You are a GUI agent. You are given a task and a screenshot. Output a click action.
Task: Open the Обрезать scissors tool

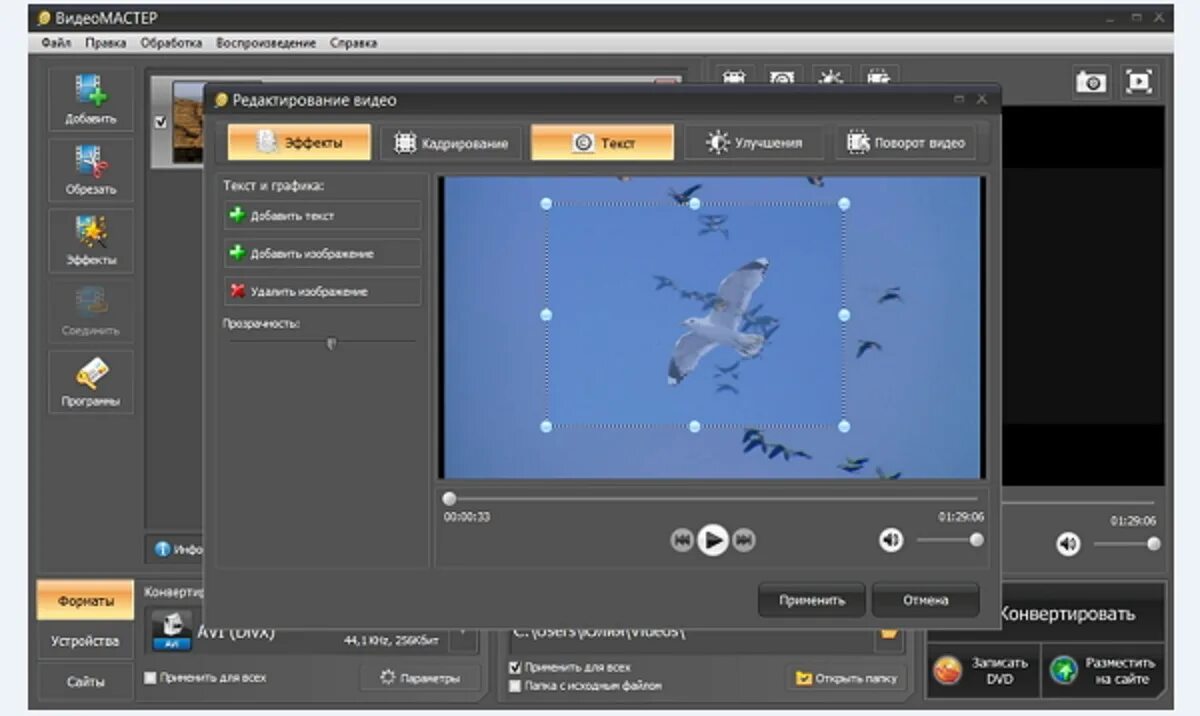(x=91, y=170)
